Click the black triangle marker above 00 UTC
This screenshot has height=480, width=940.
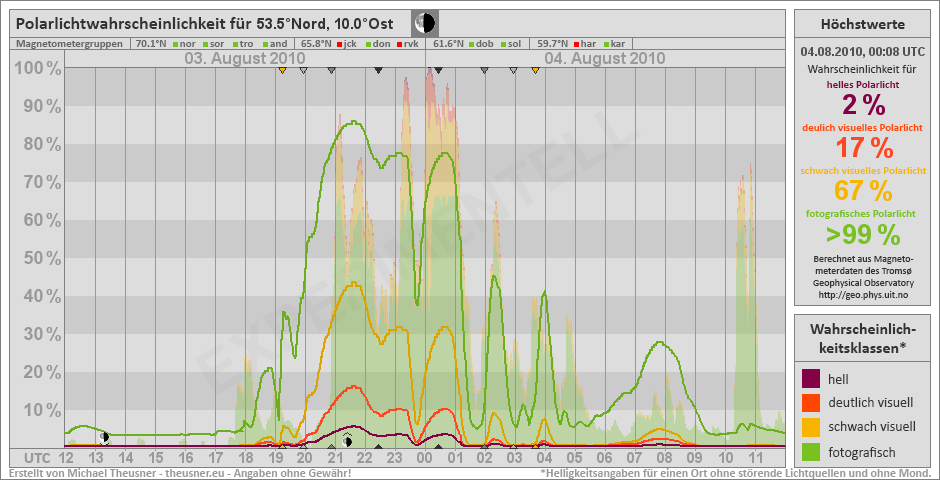click(x=437, y=71)
